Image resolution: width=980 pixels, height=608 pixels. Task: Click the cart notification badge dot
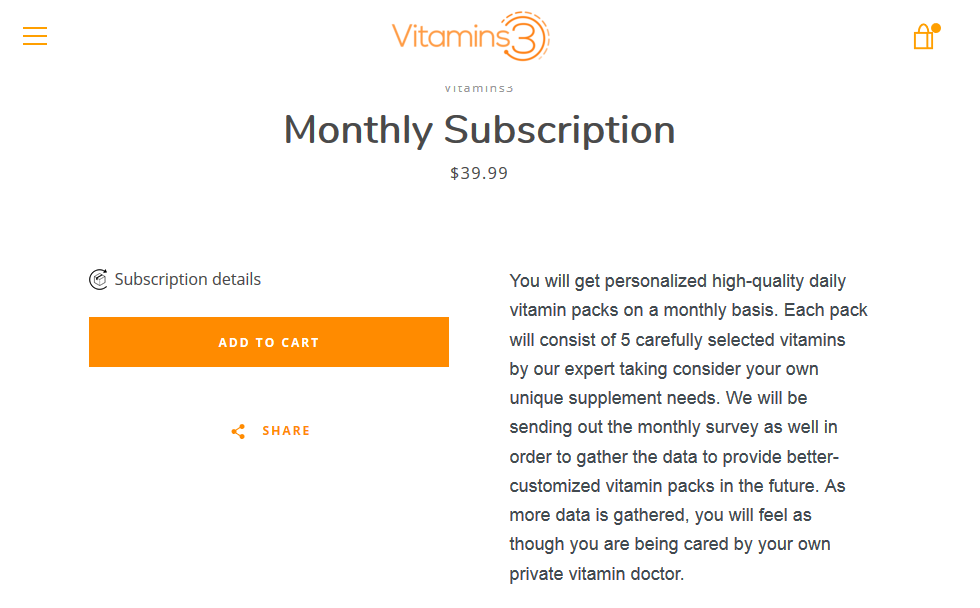tap(934, 28)
